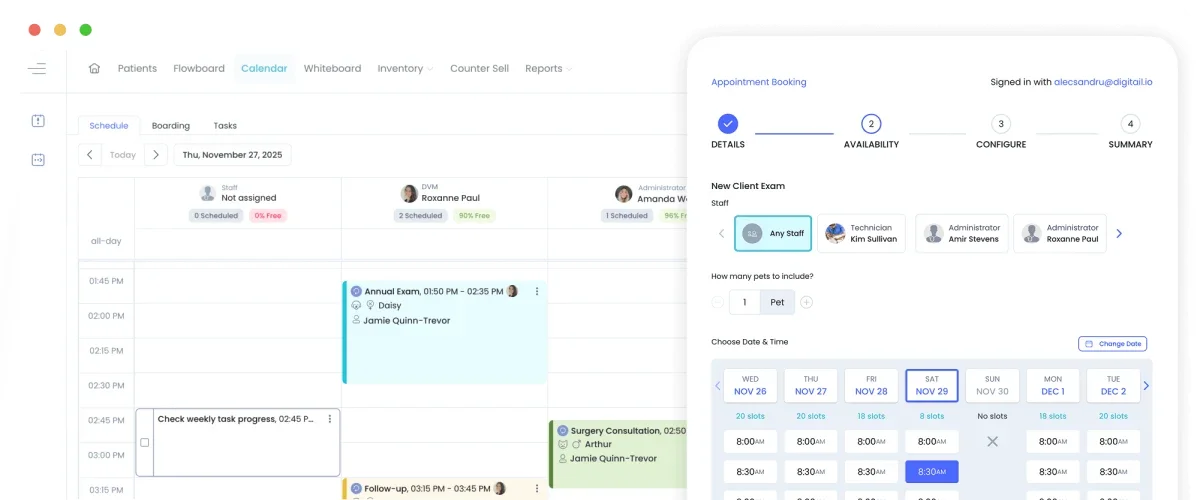The height and width of the screenshot is (500, 1200).
Task: Open the Annual Exam appointment options menu
Action: coord(537,292)
